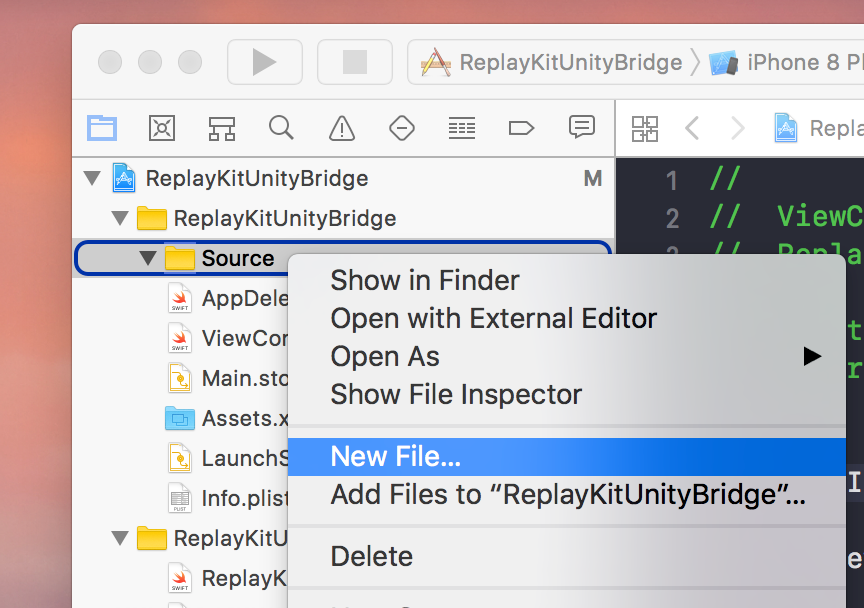This screenshot has height=608, width=864.
Task: Select the Breakpoint navigator
Action: click(521, 128)
